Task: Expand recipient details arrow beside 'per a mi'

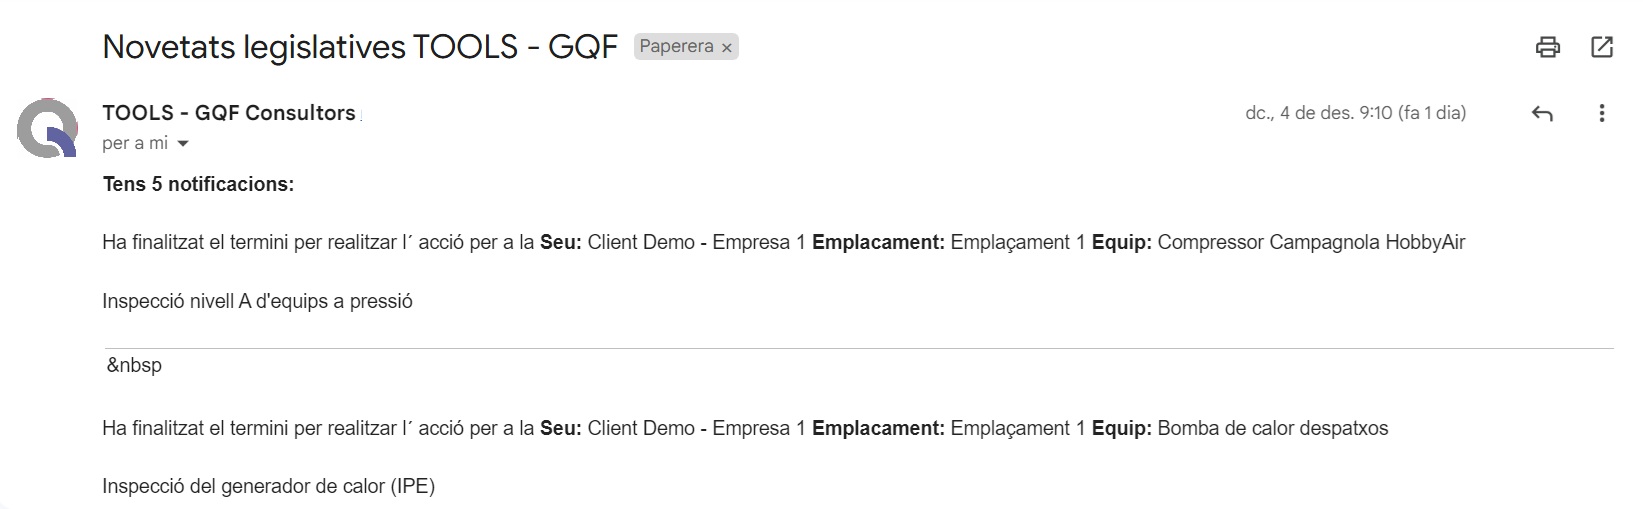Action: [x=183, y=144]
